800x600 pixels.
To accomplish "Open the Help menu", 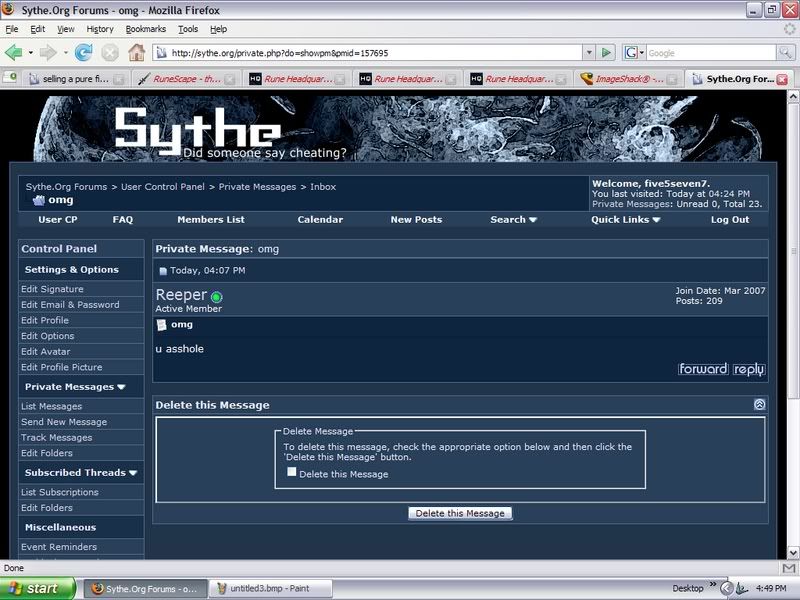I will tap(218, 29).
